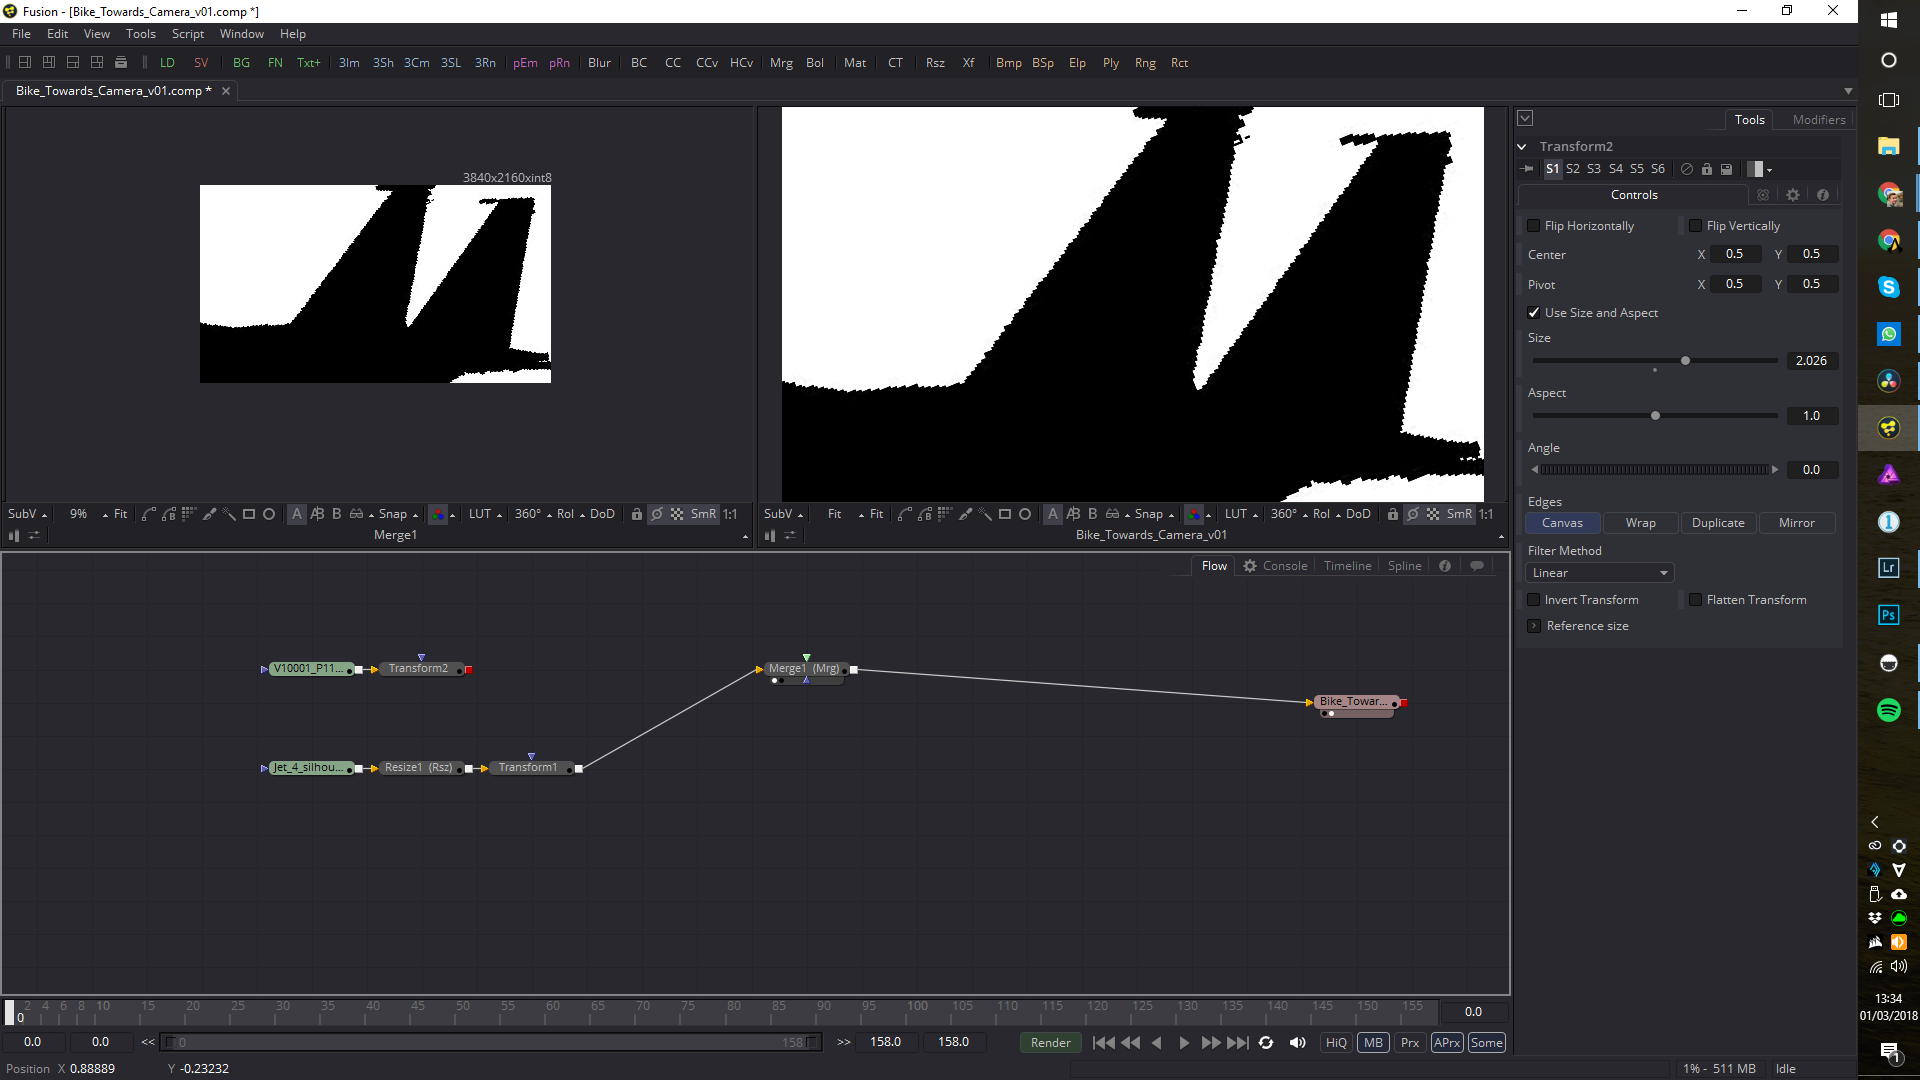Open the Tools menu
The height and width of the screenshot is (1080, 1920).
141,34
